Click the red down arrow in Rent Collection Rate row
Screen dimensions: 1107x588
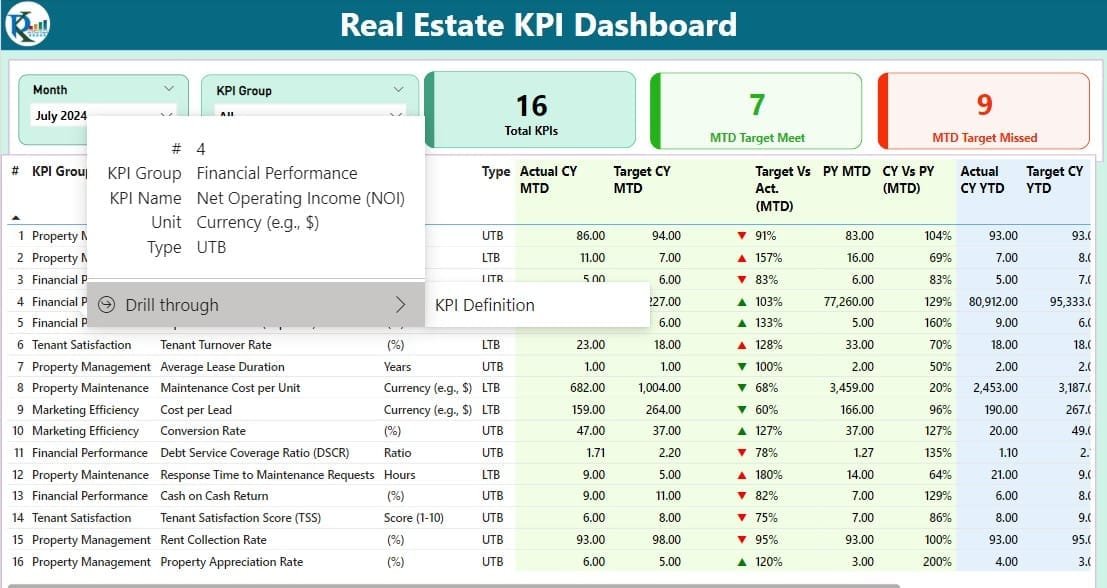pos(741,541)
